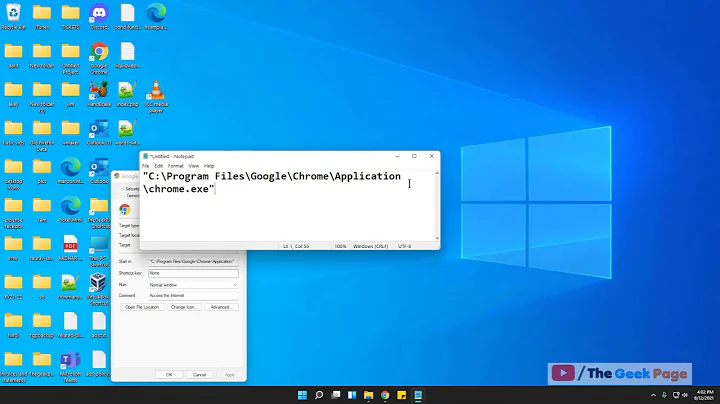Click the Change Icon button
Viewport: 720px width, 404px height.
click(x=184, y=307)
